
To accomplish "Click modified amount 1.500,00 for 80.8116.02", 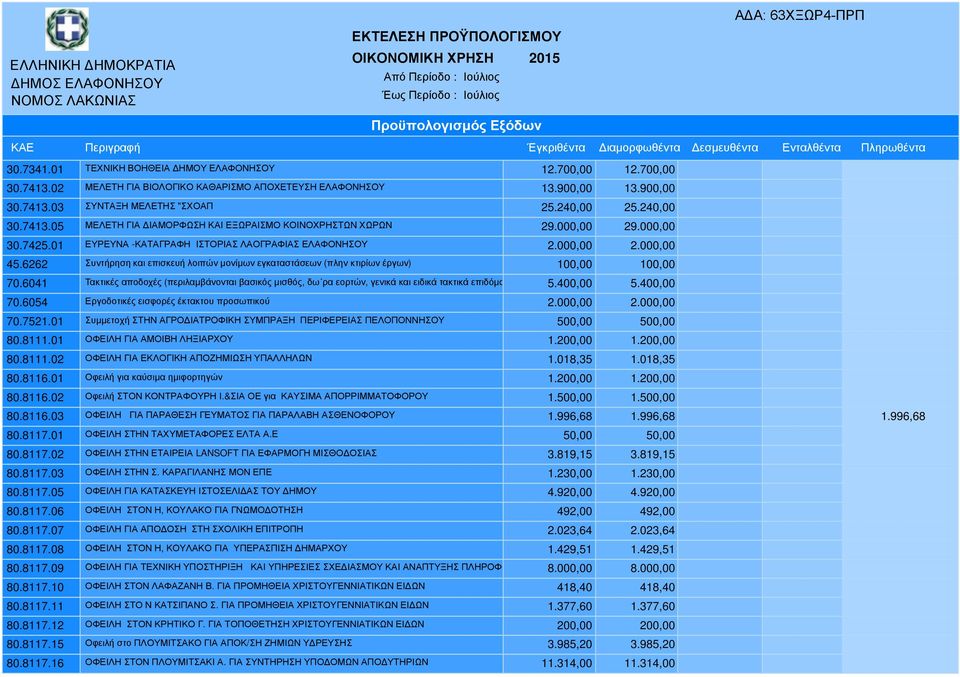I will [653, 397].
